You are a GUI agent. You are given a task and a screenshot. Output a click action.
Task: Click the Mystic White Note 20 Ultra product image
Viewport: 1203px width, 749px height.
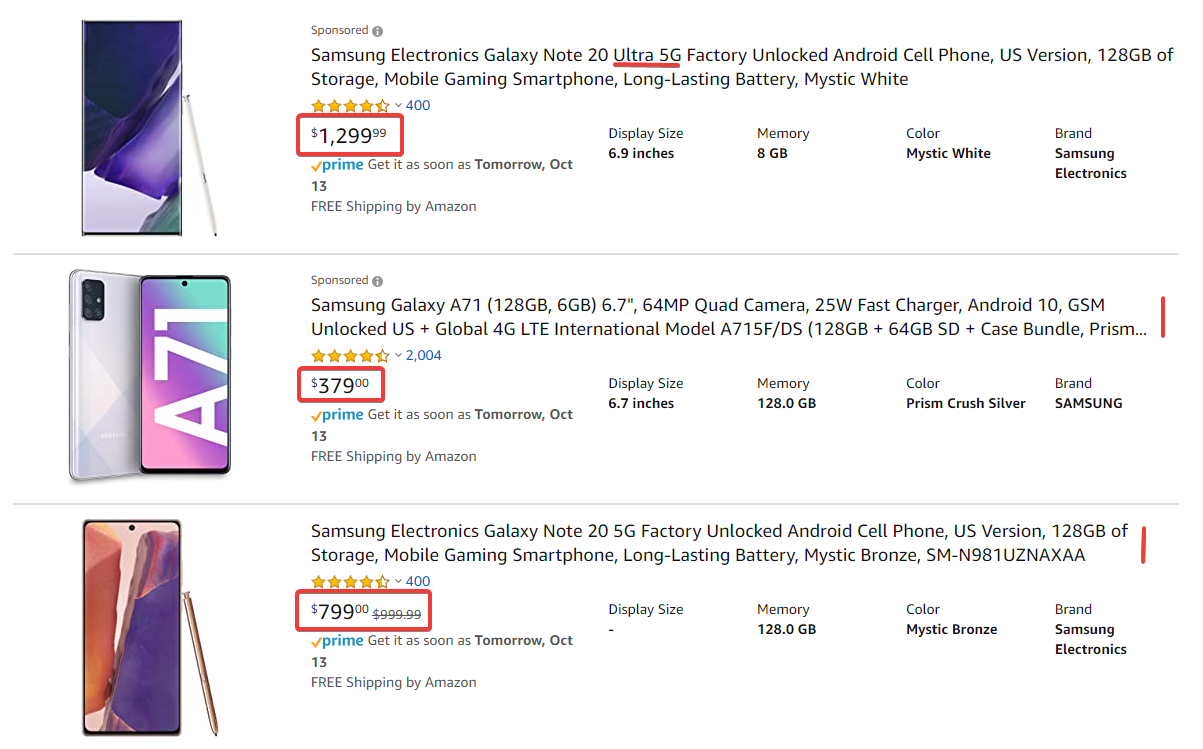click(150, 128)
